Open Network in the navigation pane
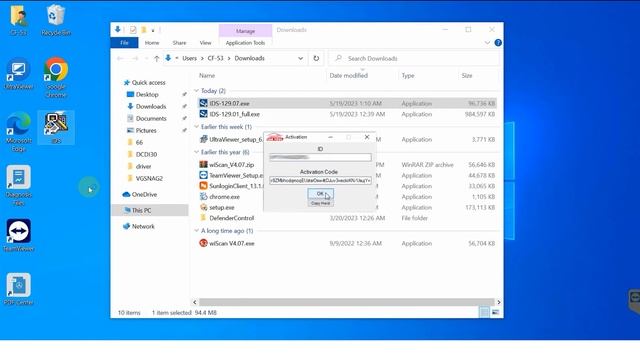Image resolution: width=640 pixels, height=360 pixels. pos(143,226)
